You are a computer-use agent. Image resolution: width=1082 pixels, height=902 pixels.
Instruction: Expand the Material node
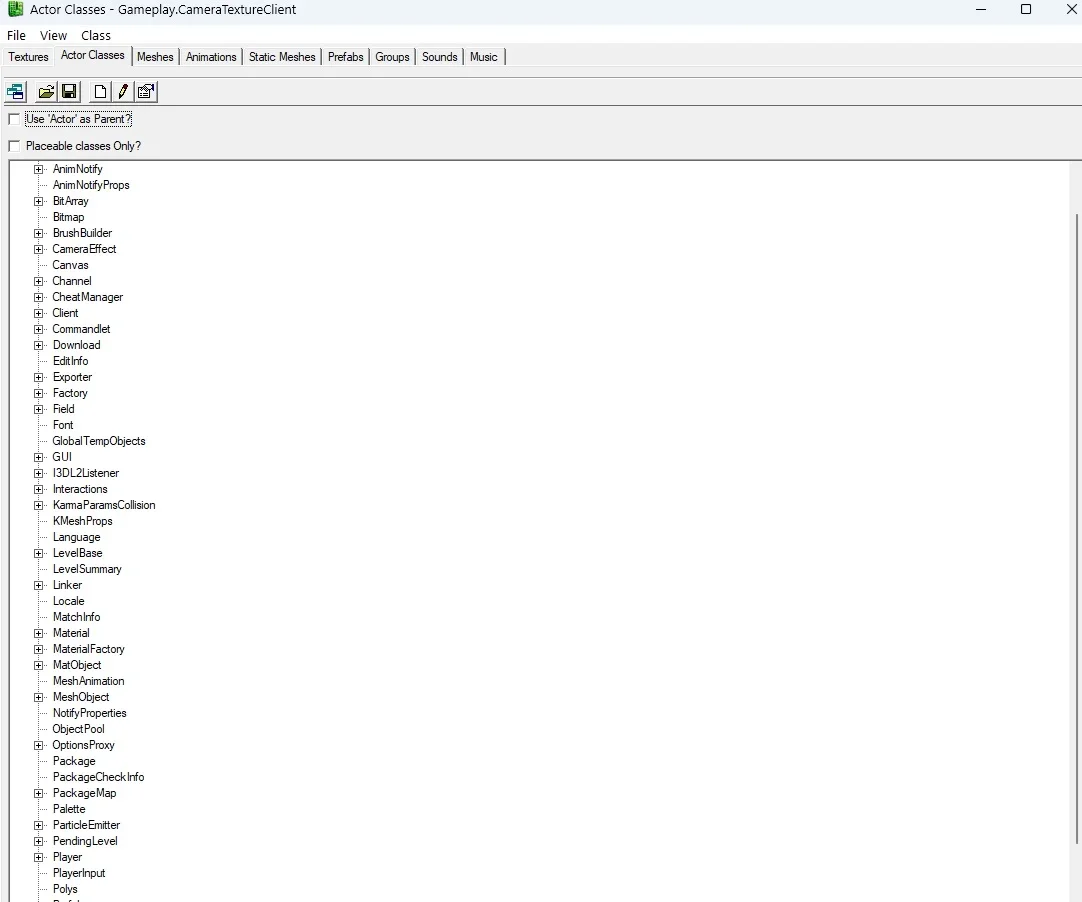tap(39, 634)
